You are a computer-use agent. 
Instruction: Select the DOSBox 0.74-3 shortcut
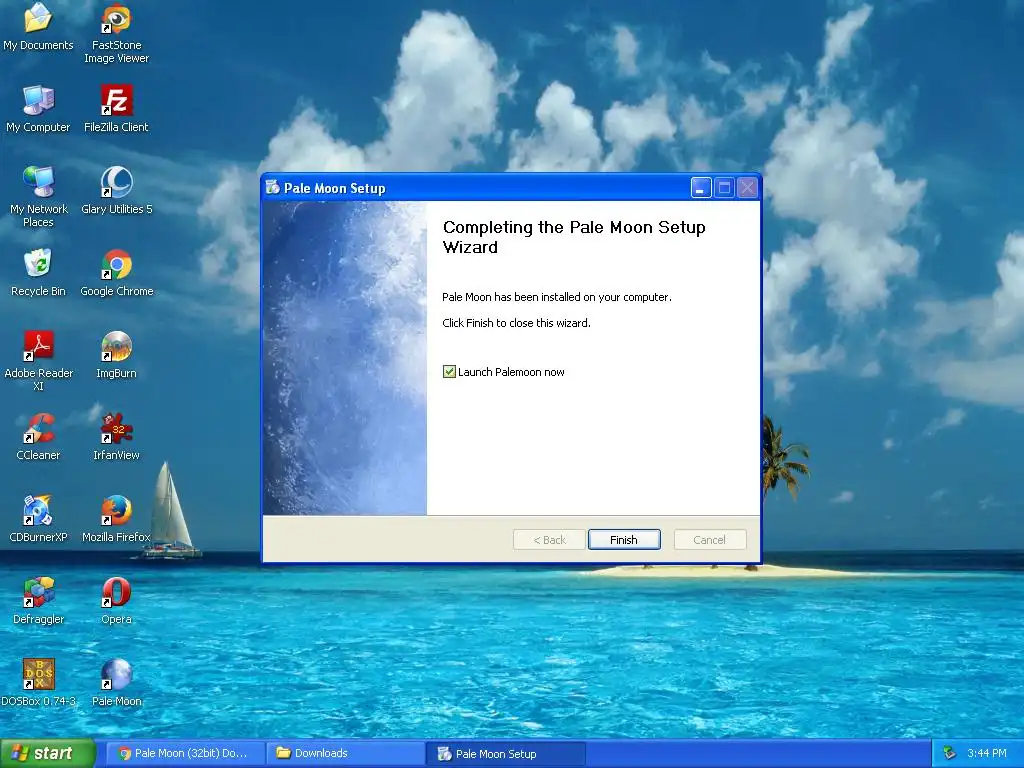click(x=38, y=683)
